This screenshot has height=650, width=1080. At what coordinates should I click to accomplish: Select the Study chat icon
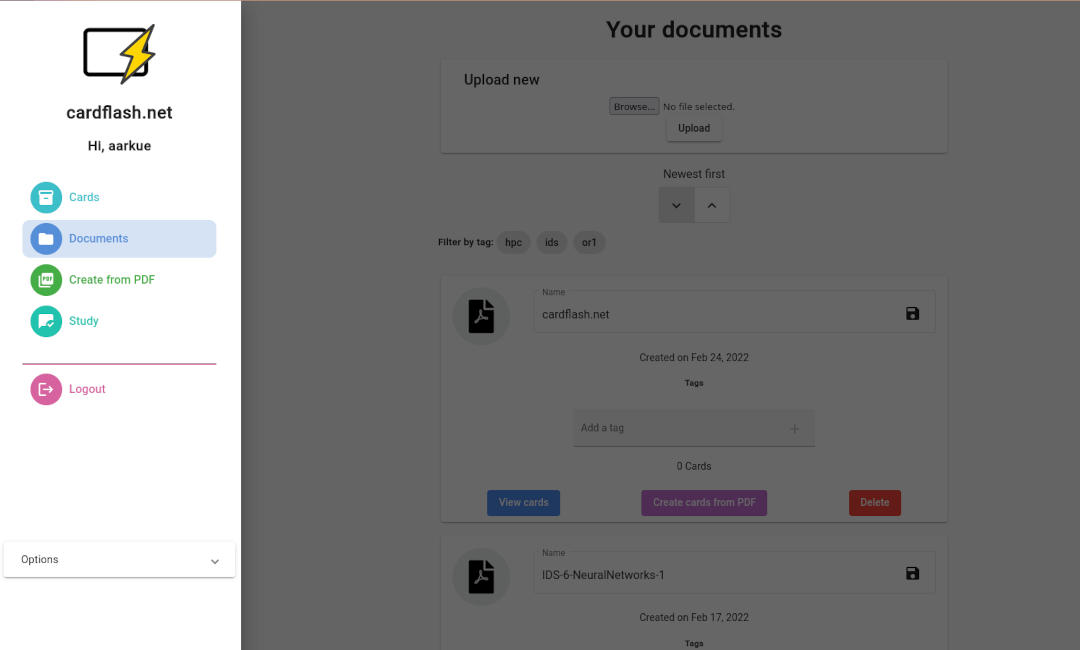[x=45, y=321]
